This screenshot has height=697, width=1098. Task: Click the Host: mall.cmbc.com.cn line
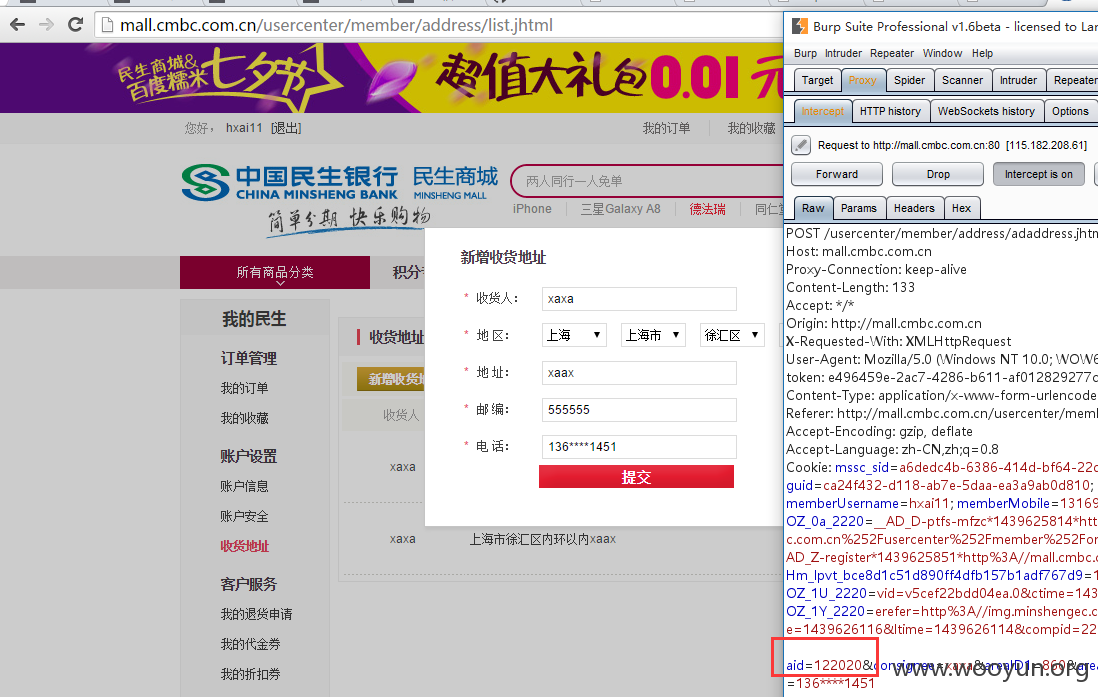point(859,251)
